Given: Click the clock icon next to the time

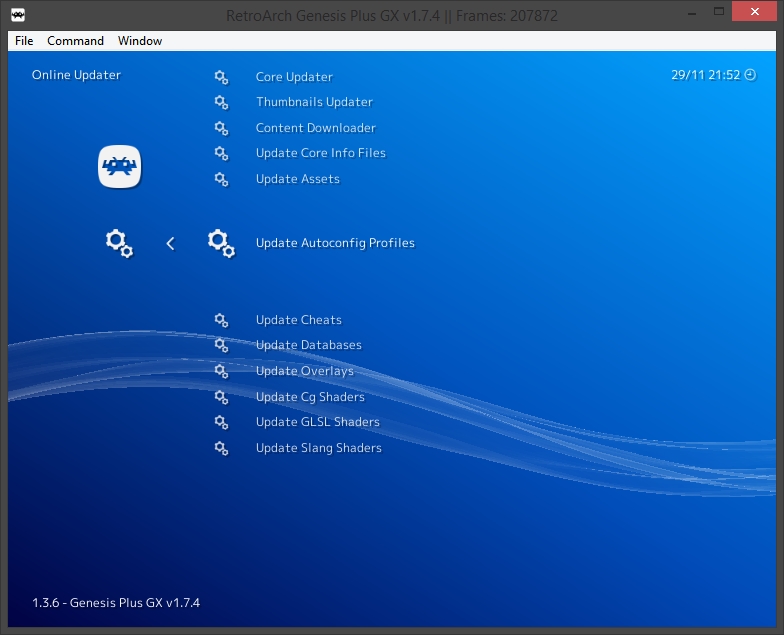Looking at the screenshot, I should 750,75.
